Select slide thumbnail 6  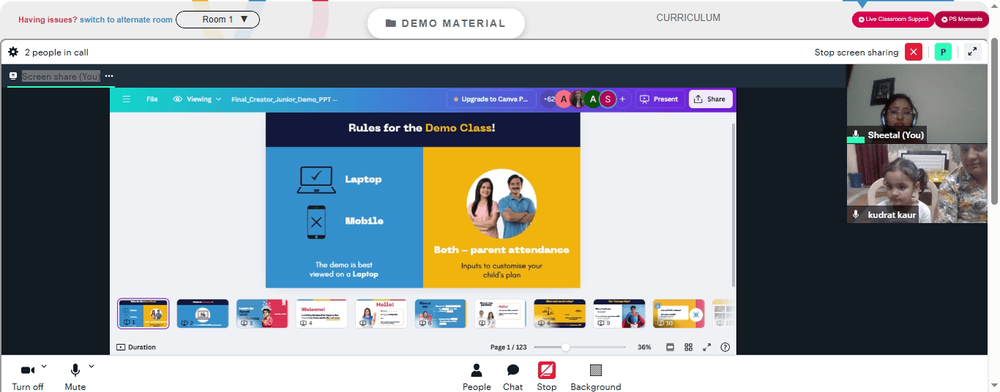(x=441, y=314)
